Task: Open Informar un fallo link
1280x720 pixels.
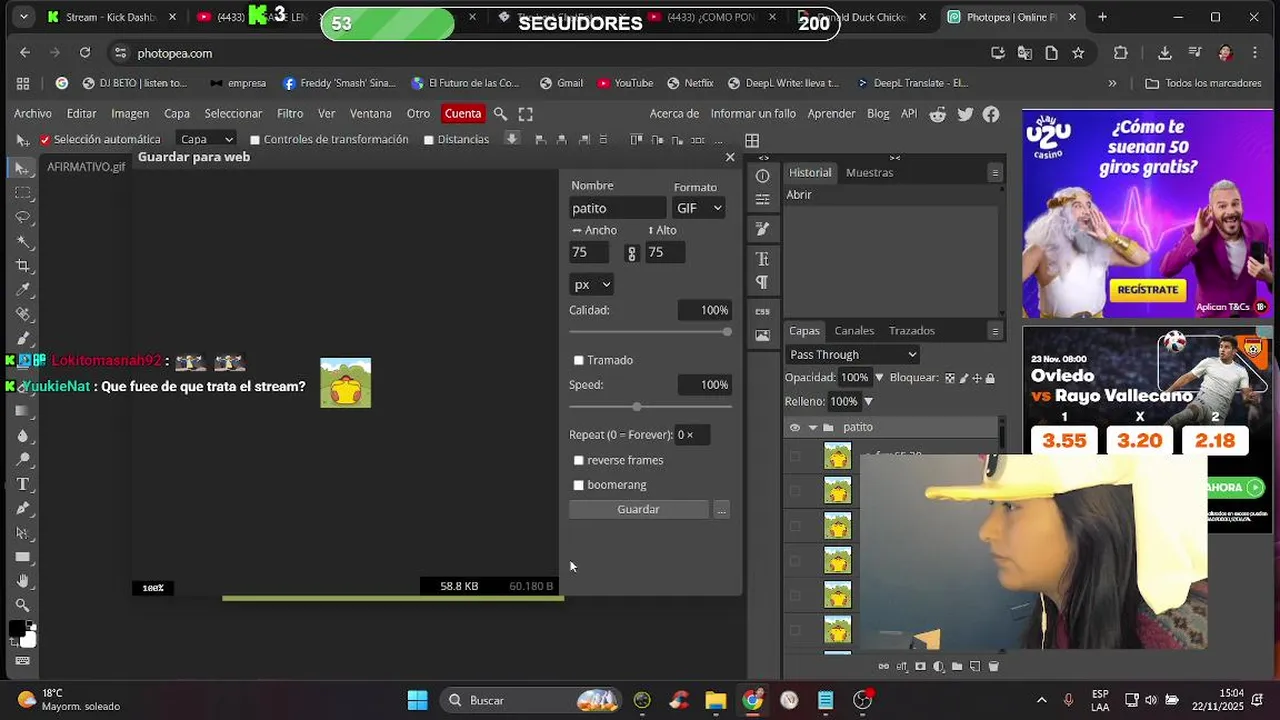Action: pos(753,114)
